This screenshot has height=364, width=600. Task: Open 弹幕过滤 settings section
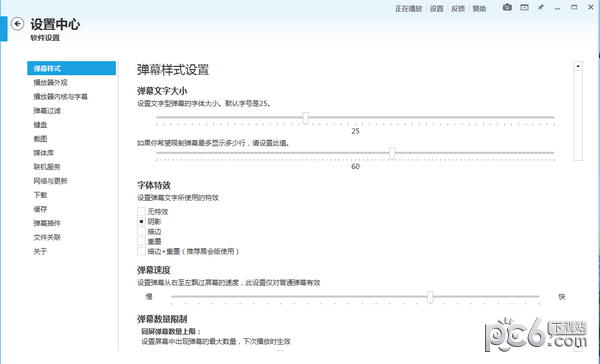(x=47, y=111)
